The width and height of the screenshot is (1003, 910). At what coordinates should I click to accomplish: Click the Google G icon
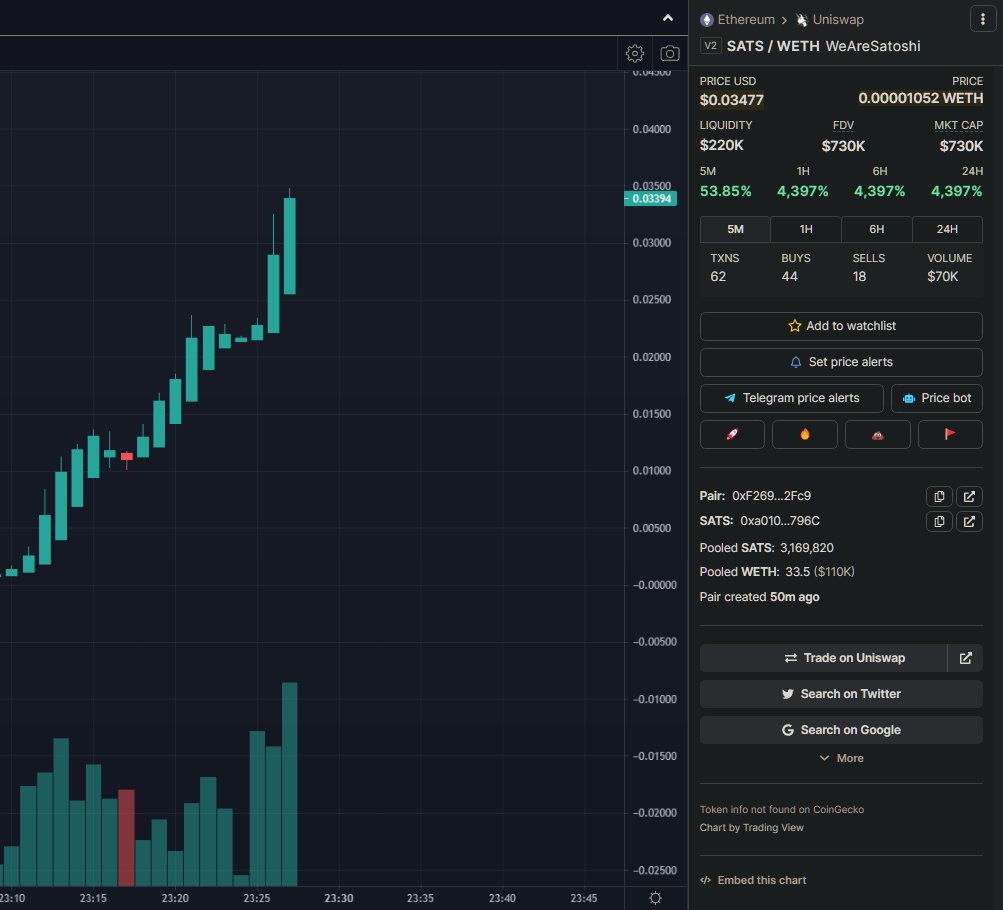tap(787, 730)
